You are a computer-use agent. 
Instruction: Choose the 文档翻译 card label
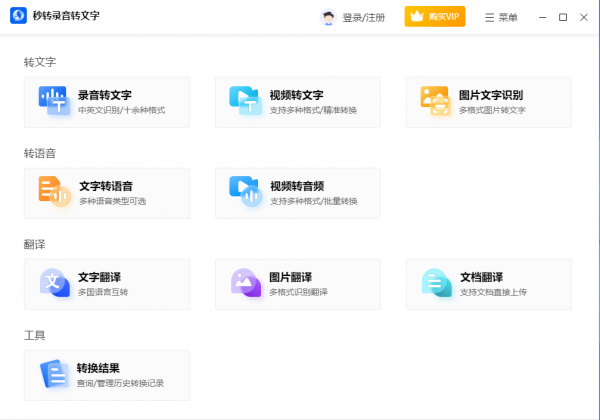481,277
